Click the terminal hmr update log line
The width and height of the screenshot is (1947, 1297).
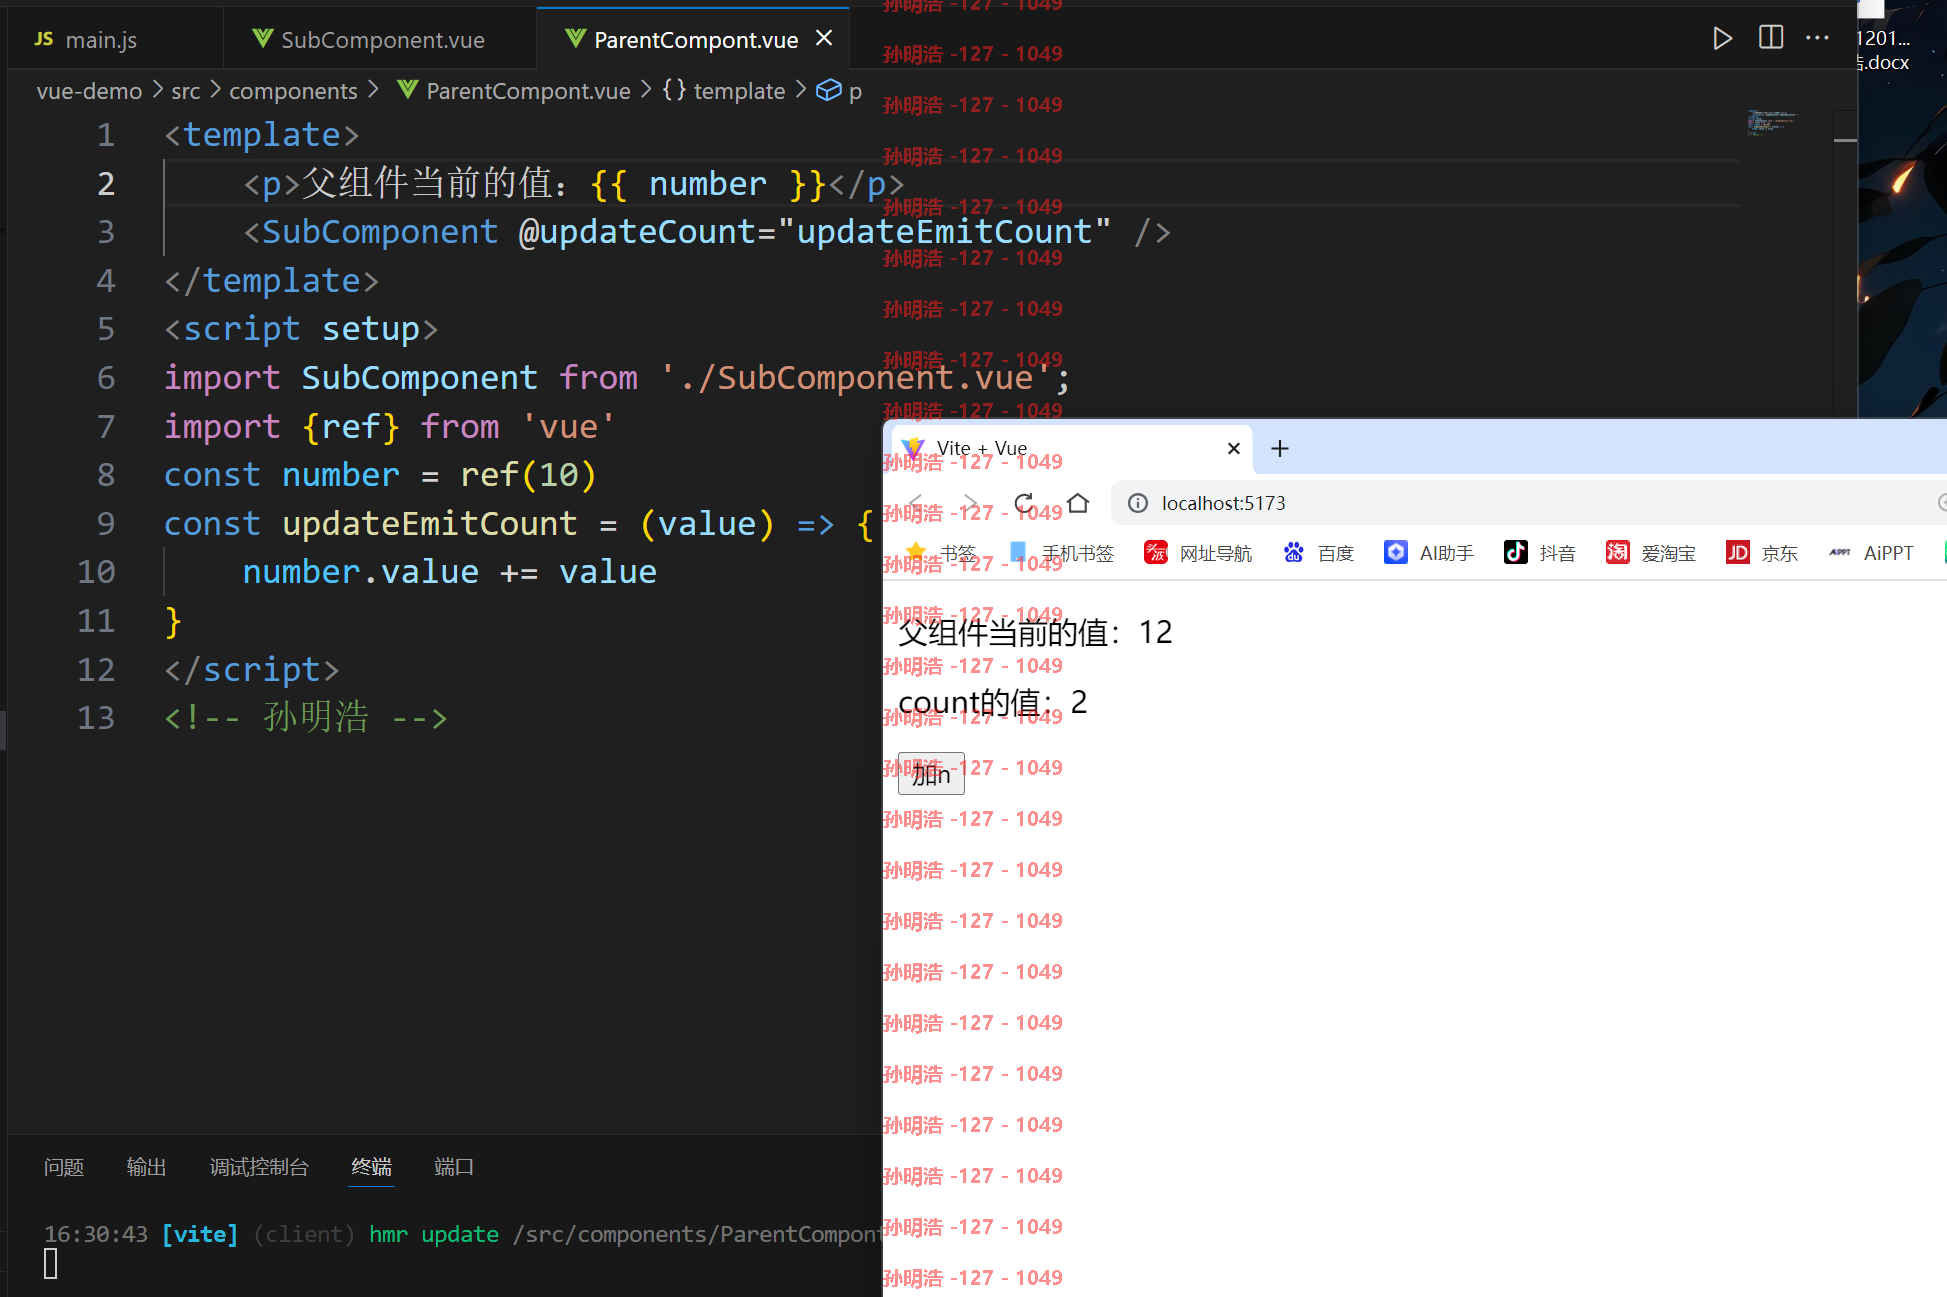462,1234
